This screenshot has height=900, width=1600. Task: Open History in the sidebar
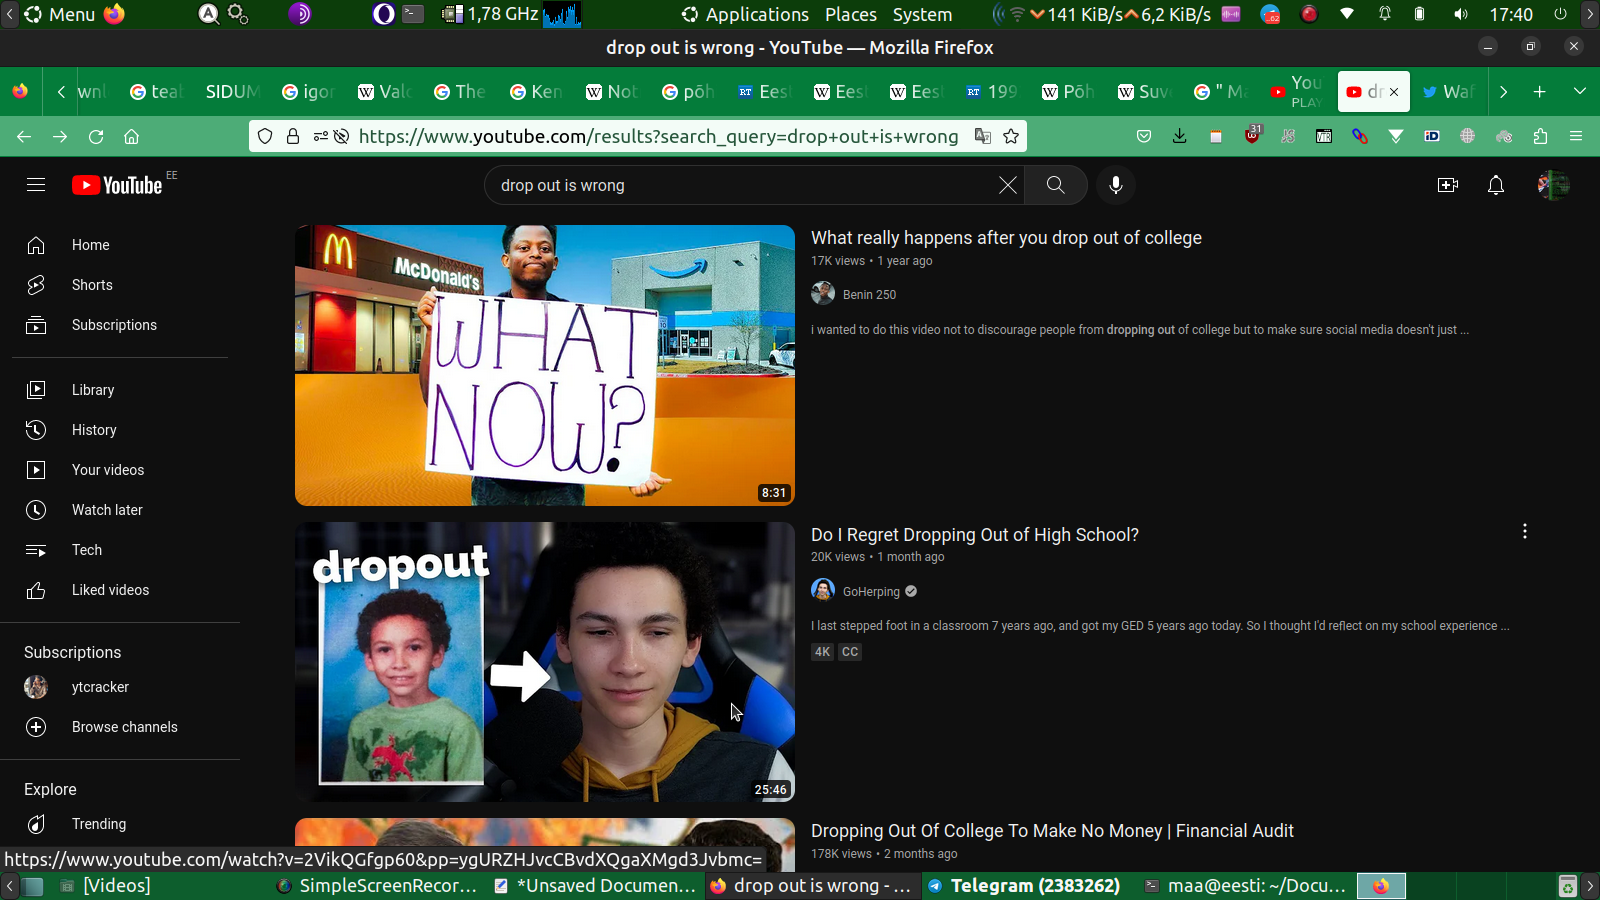(x=120, y=430)
